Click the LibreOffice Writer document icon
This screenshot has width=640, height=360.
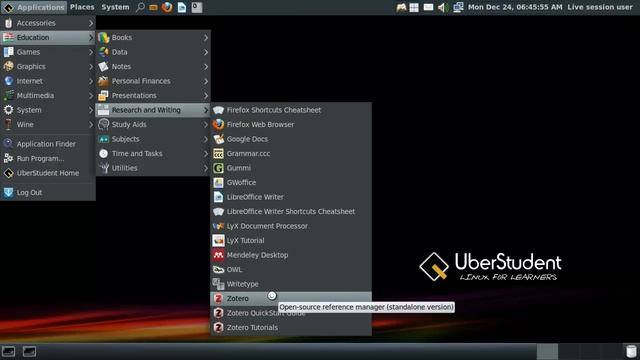[218, 197]
